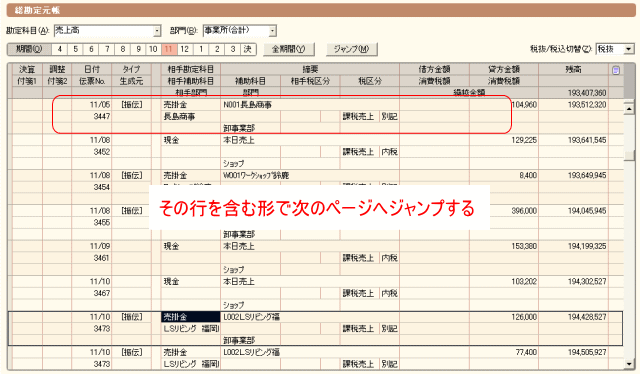Click slip number 3447
Viewport: 640px width, 374px height.
tap(102, 116)
